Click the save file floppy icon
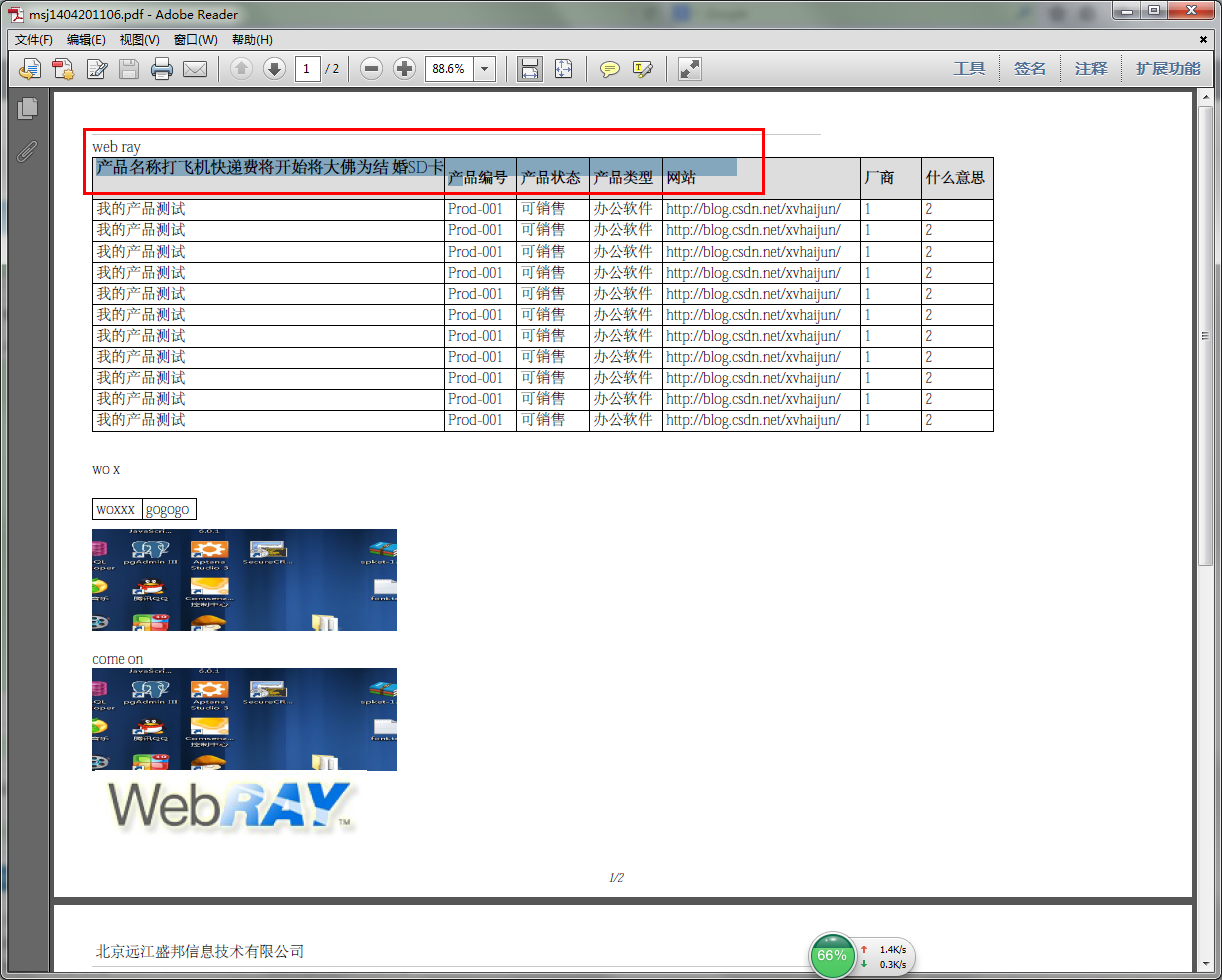The width and height of the screenshot is (1222, 980). click(x=129, y=69)
